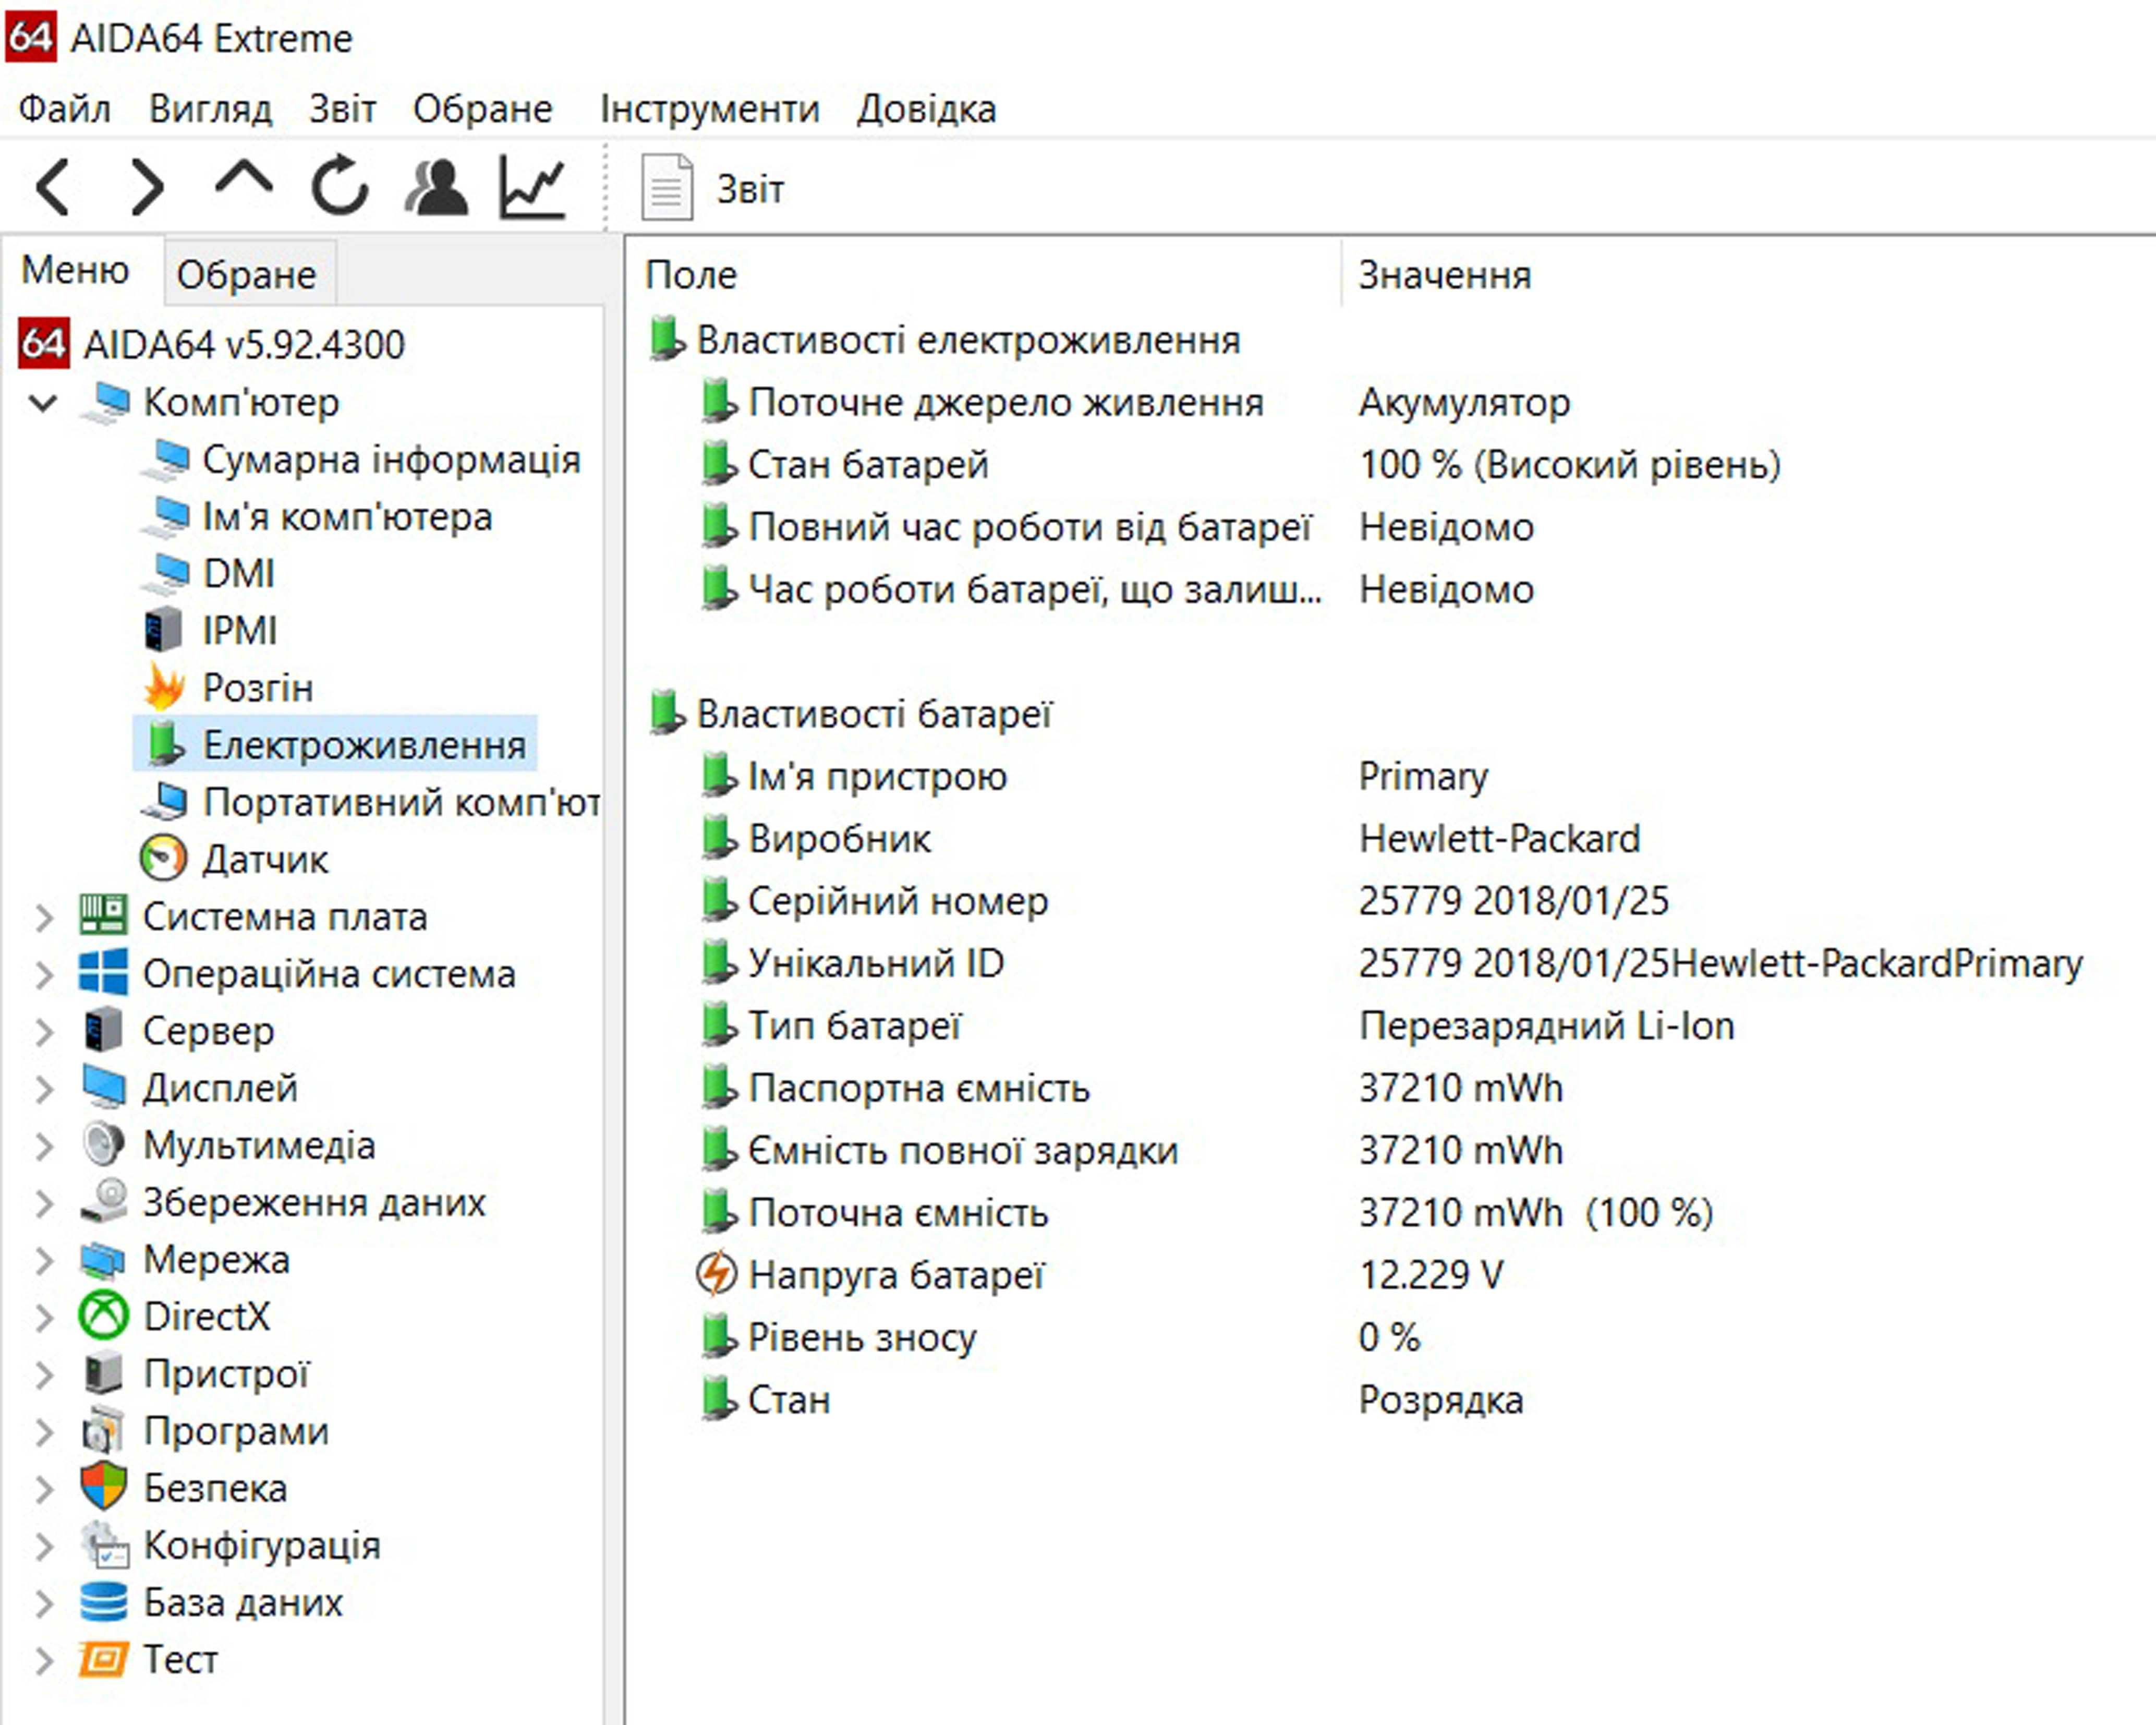Click the Поле column header
2156x1725 pixels.
click(690, 275)
